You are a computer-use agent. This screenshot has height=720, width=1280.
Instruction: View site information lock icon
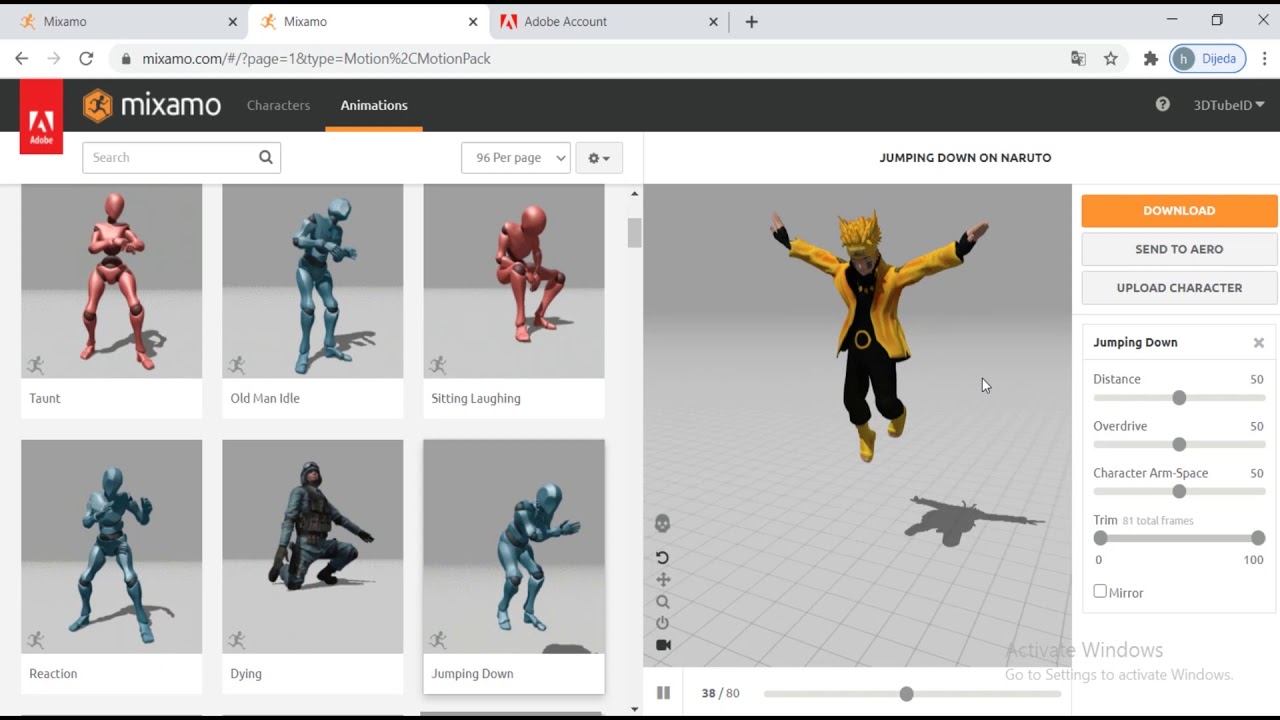[x=126, y=59]
